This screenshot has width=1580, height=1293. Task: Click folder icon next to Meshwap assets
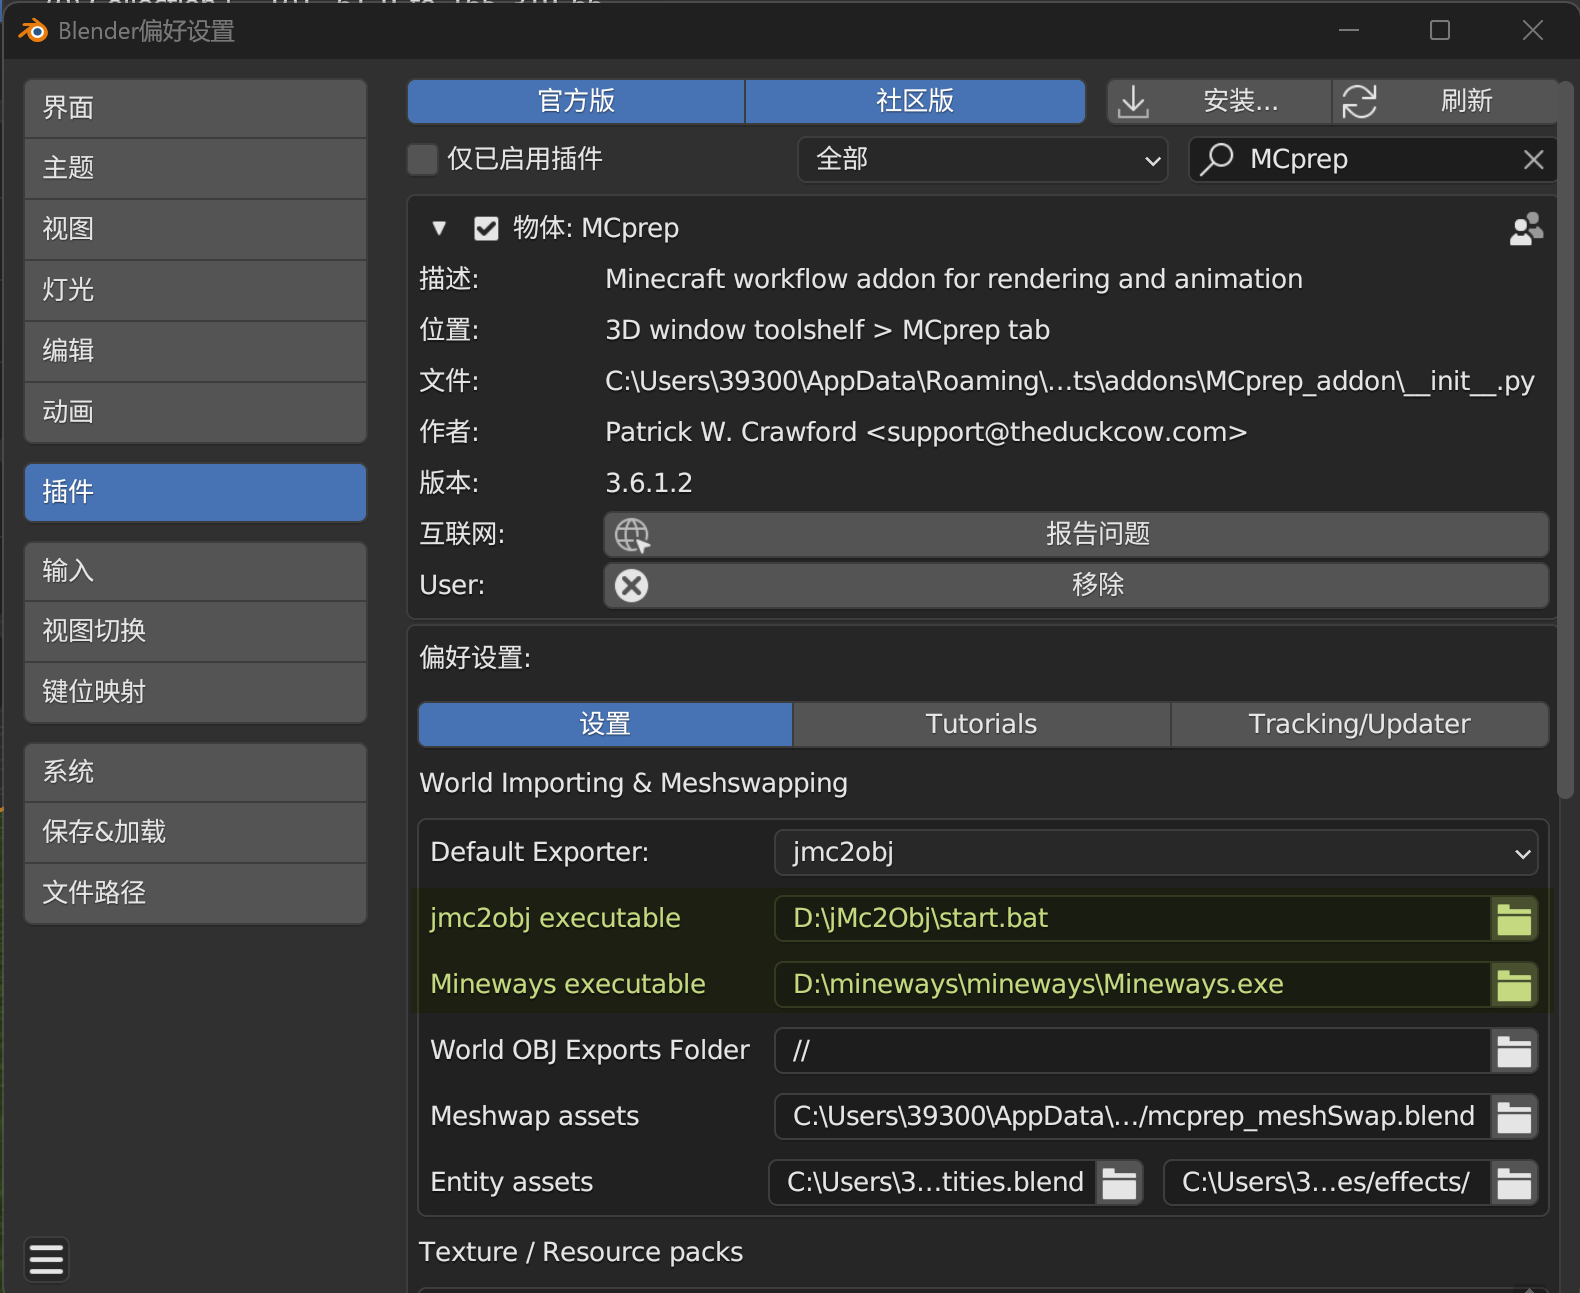pos(1513,1117)
